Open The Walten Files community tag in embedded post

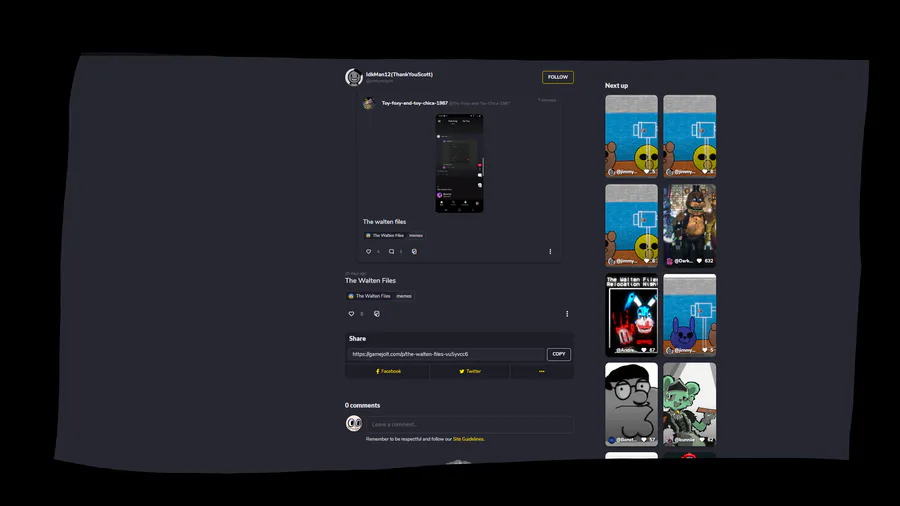click(x=385, y=235)
